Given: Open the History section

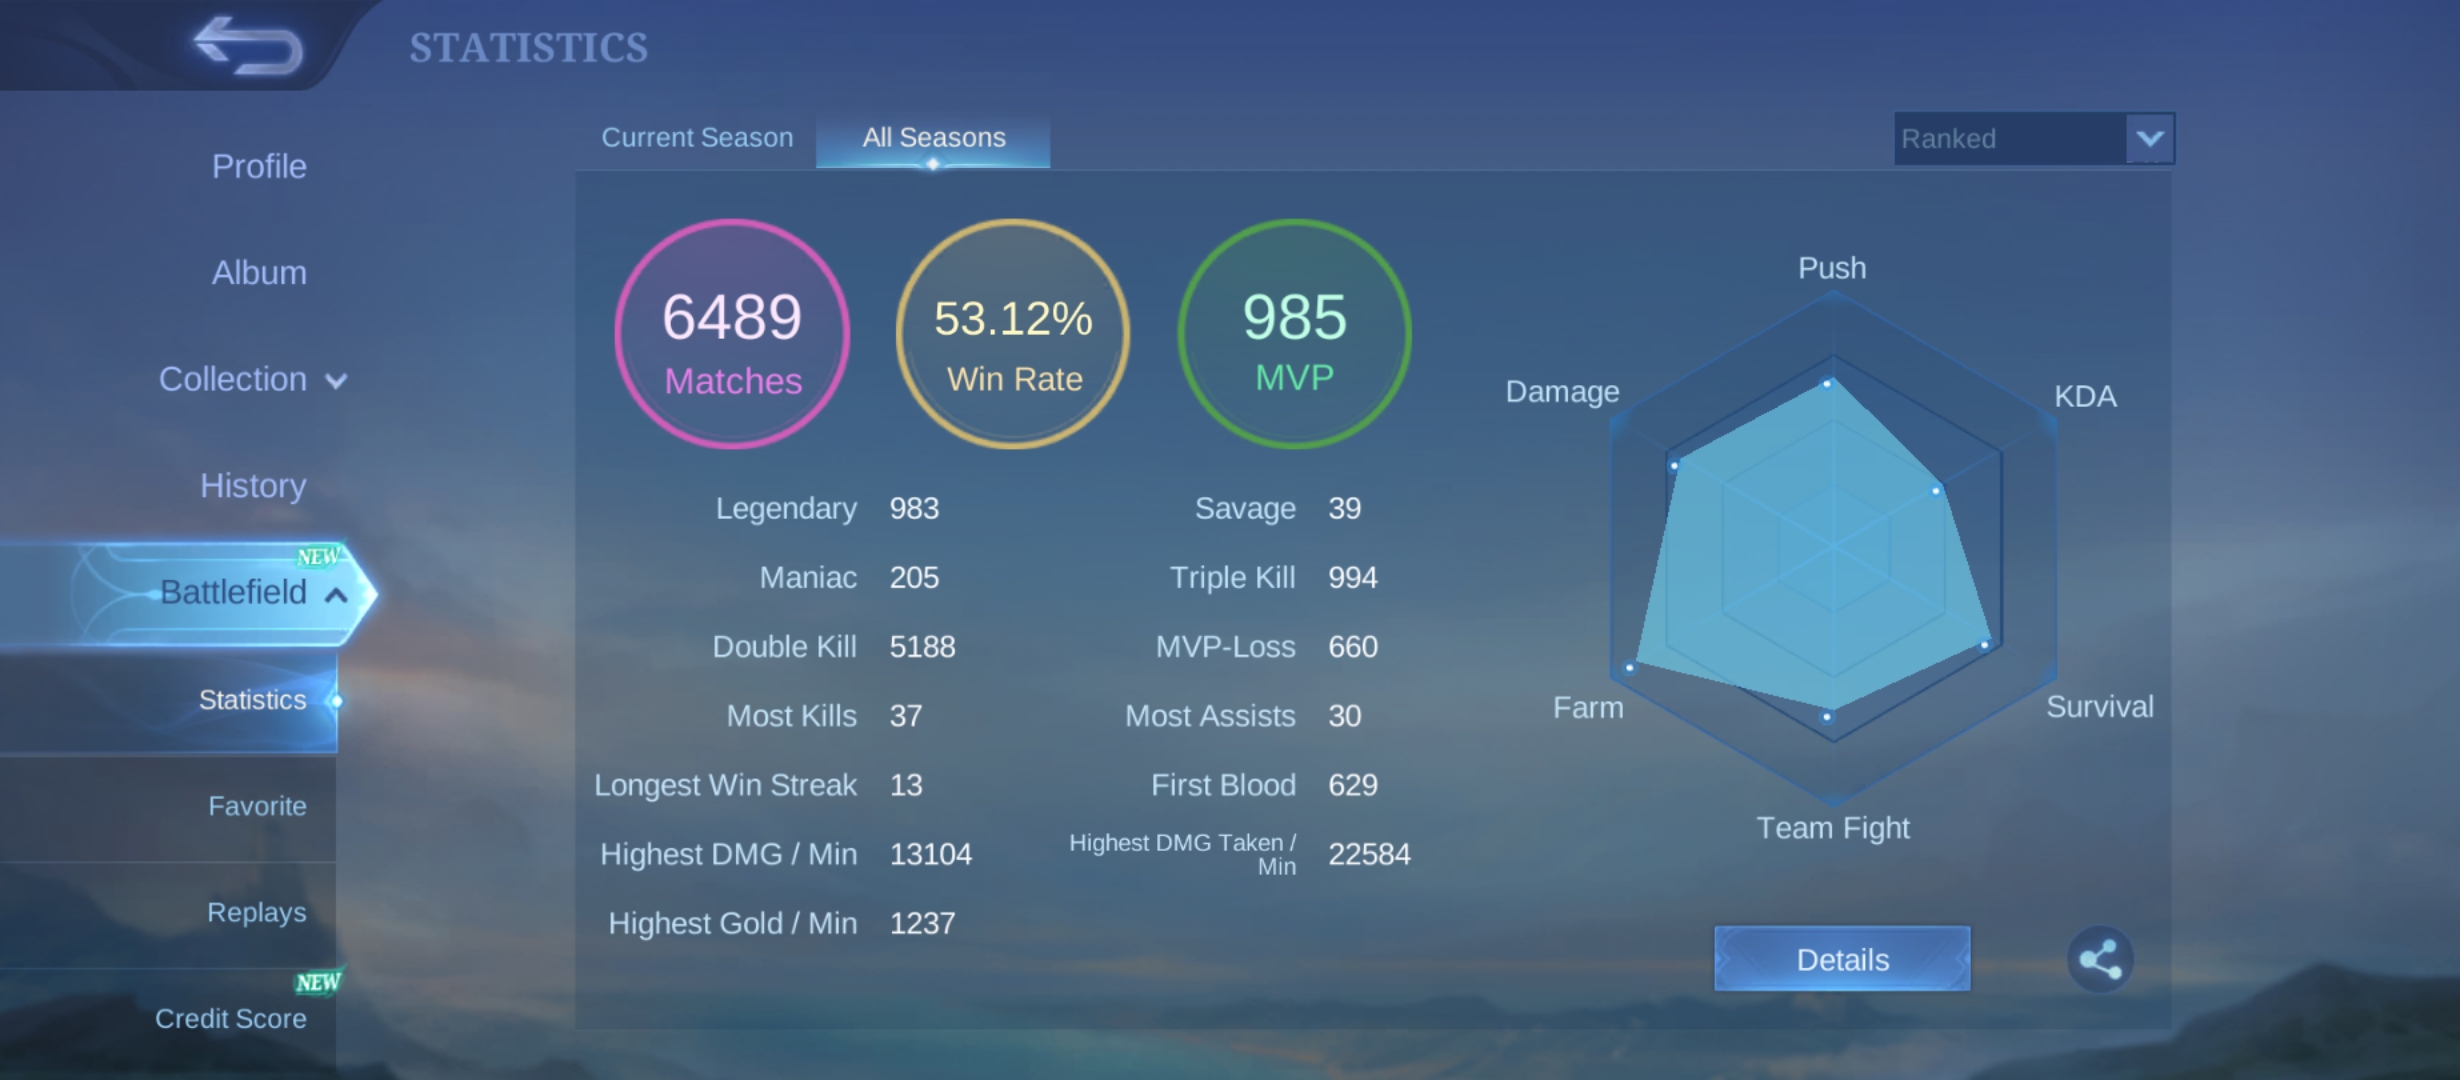Looking at the screenshot, I should coord(253,485).
